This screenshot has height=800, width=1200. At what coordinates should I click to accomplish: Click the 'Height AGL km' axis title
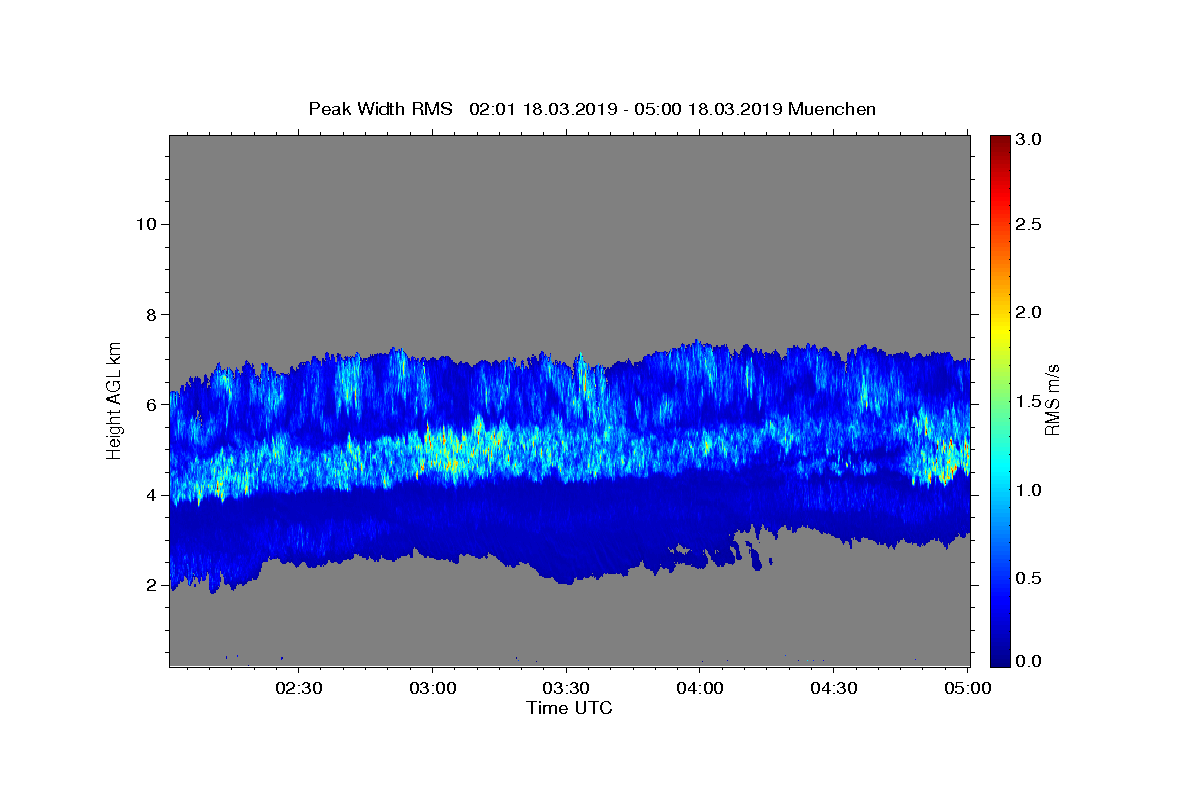[x=114, y=400]
